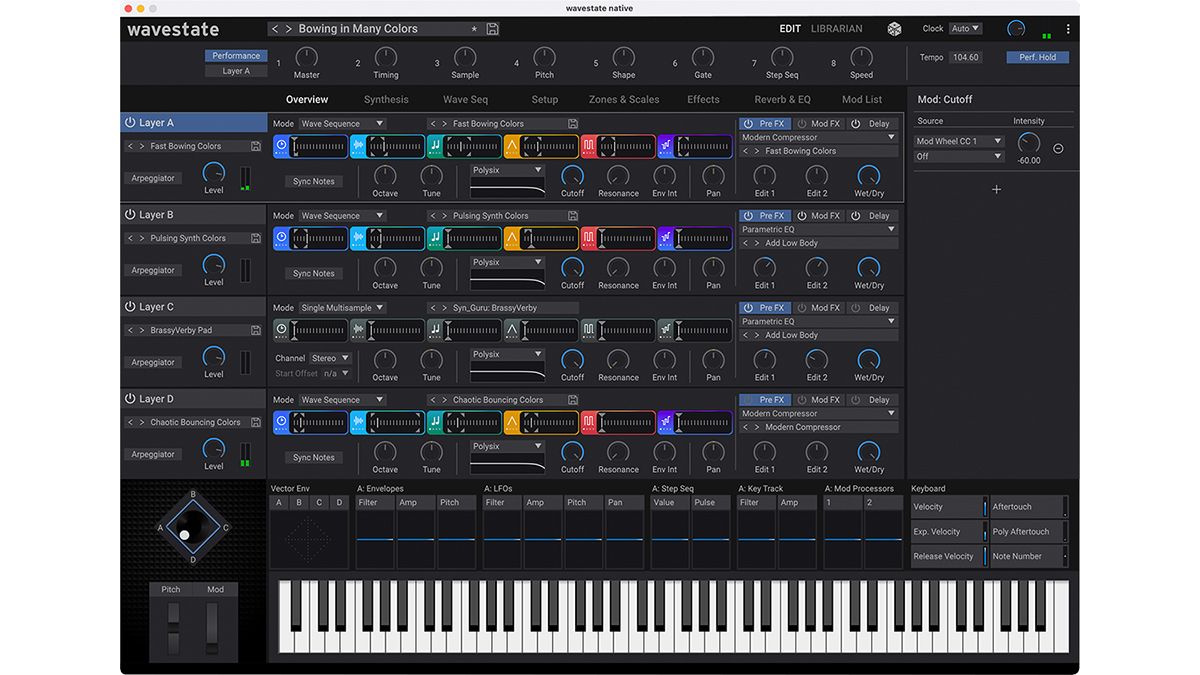The image size is (1200, 675).
Task: Click Layer B Pitch lane note icon
Action: (x=435, y=238)
